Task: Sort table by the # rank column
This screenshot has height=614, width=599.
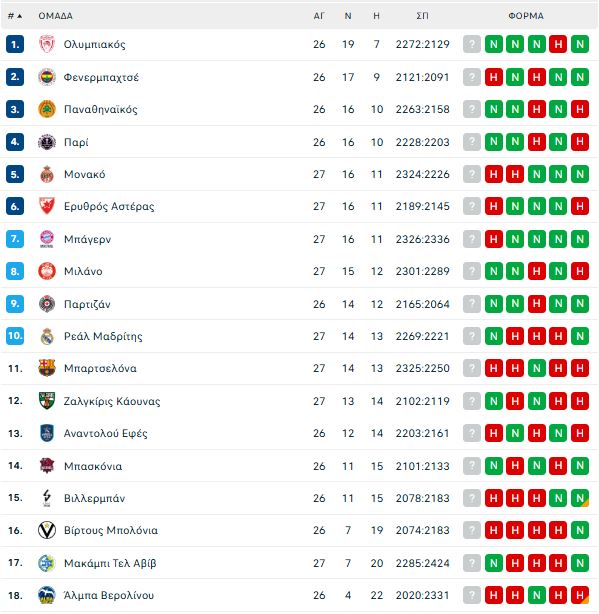Action: (x=15, y=16)
